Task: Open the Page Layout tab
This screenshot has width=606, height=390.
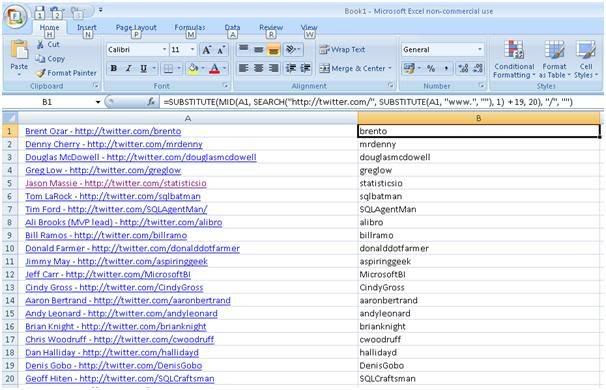Action: (136, 28)
